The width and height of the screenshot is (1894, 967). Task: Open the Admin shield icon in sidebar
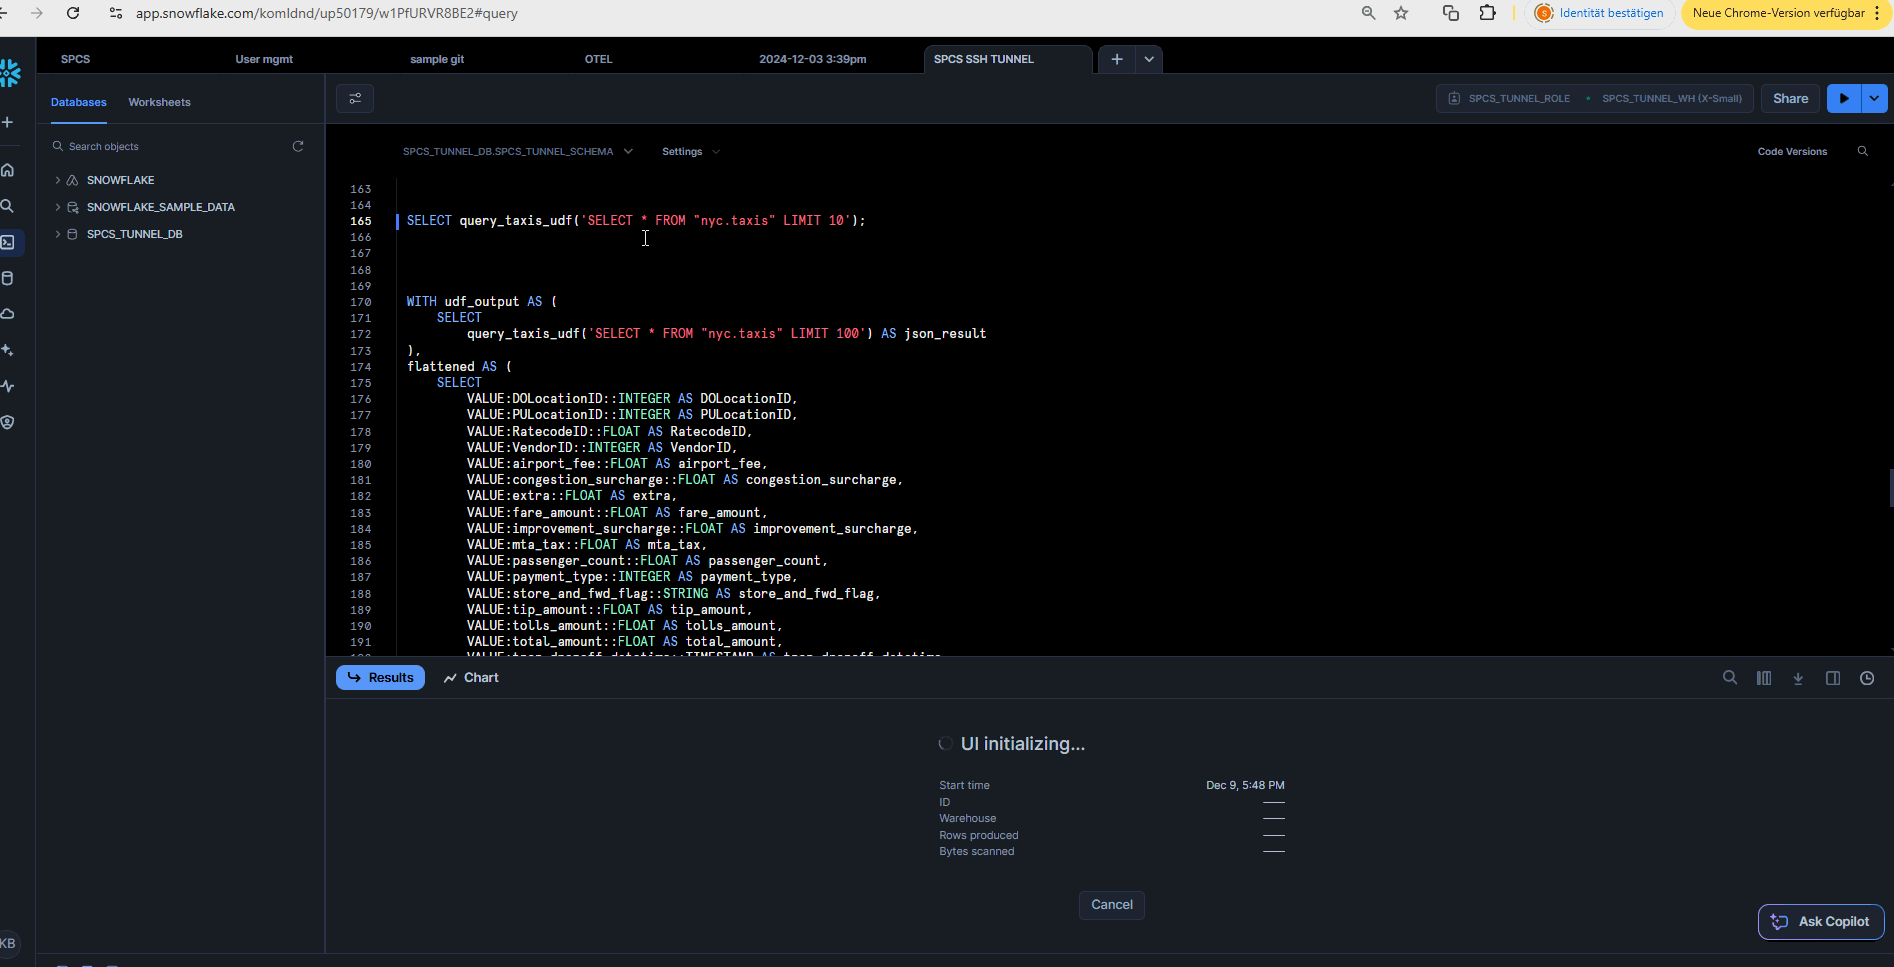coord(8,421)
